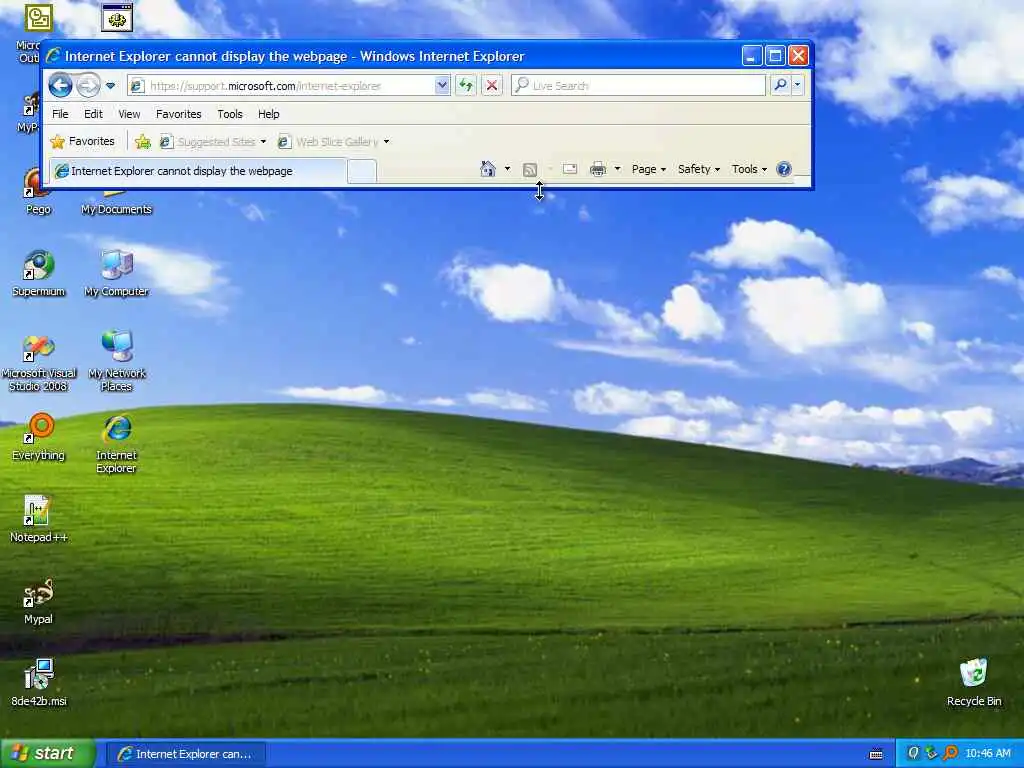Click the address bar URL field

pos(282,86)
